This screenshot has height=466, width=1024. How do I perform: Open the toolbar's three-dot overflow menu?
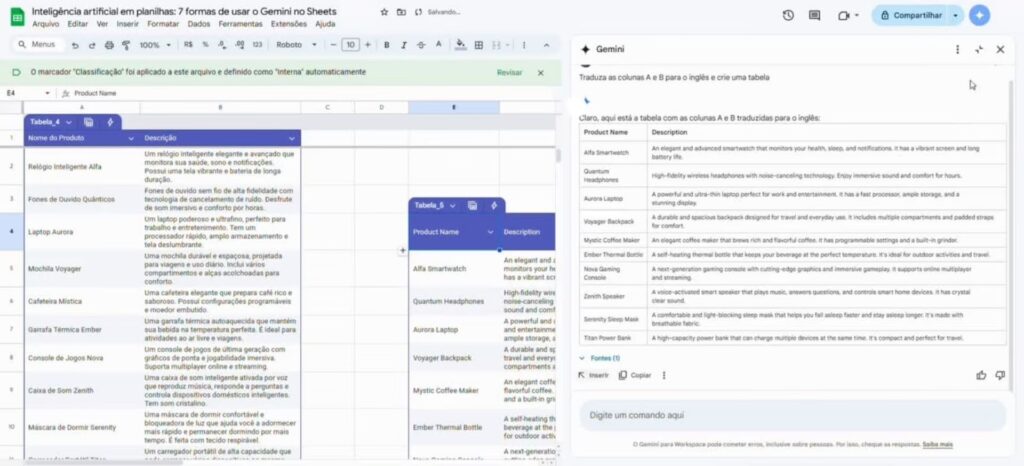[524, 45]
